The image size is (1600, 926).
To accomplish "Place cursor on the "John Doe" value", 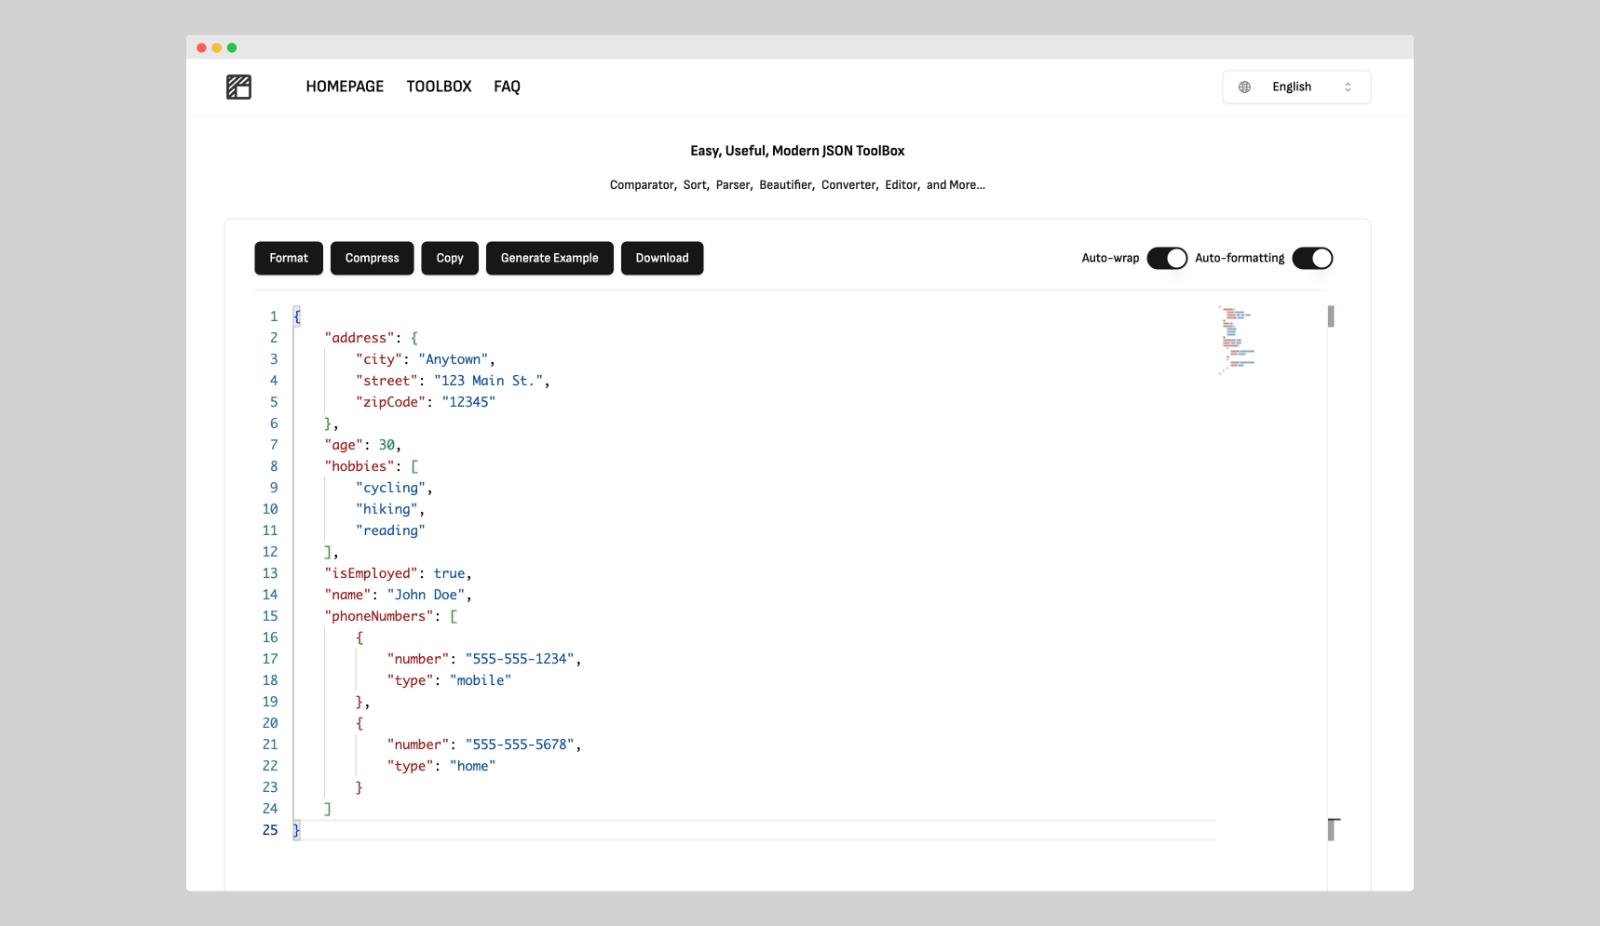I will point(426,594).
